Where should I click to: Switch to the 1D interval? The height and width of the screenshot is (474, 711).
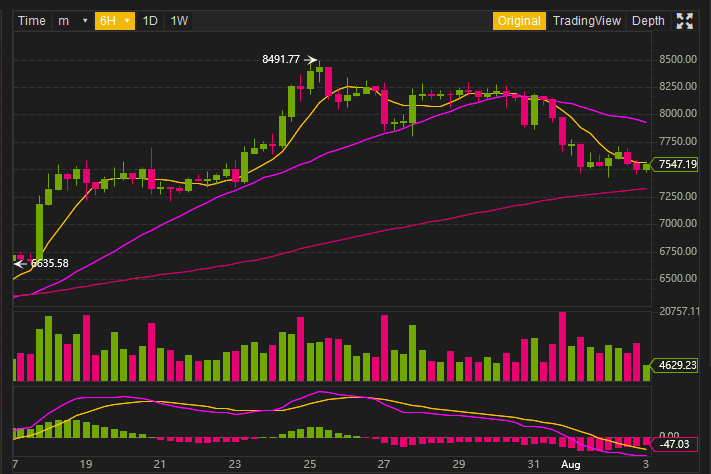(x=150, y=21)
